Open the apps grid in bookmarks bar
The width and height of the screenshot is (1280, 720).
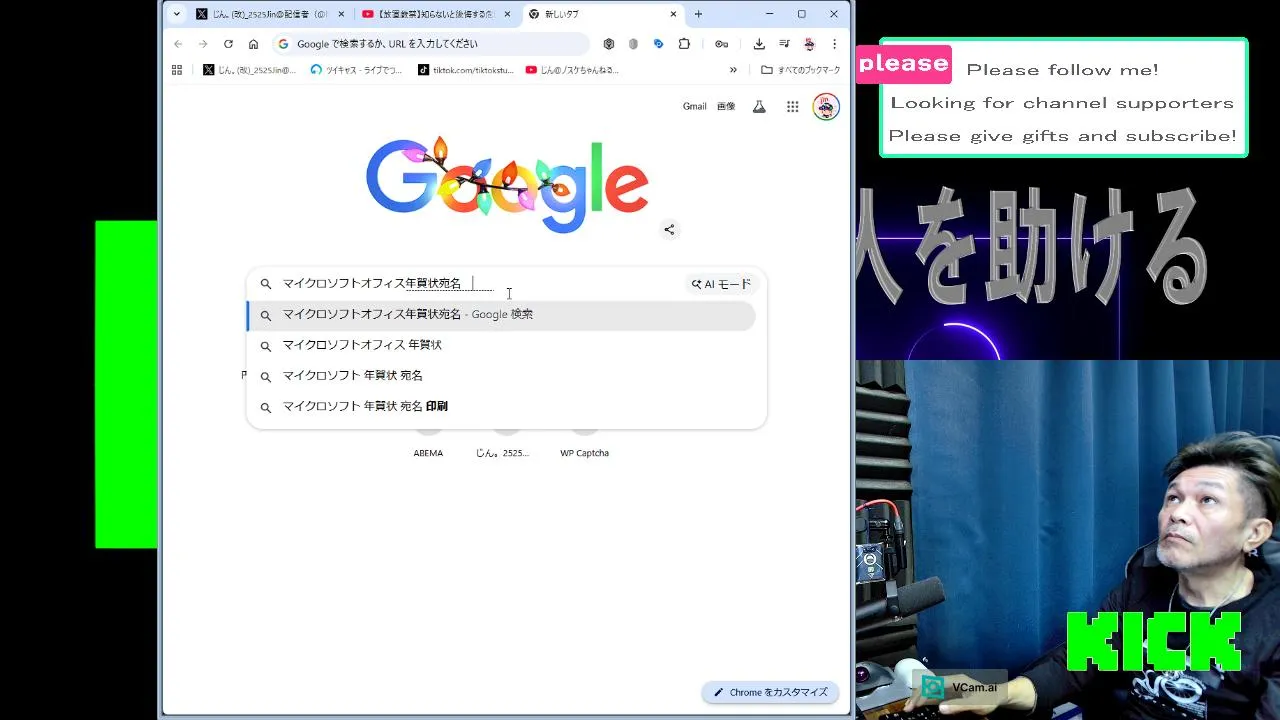pos(177,70)
